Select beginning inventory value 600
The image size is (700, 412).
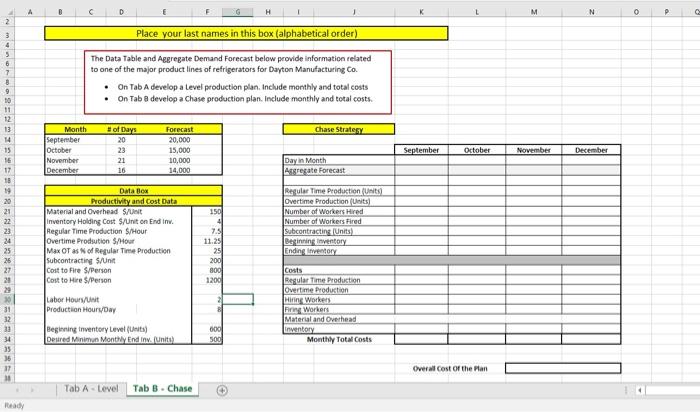207,329
